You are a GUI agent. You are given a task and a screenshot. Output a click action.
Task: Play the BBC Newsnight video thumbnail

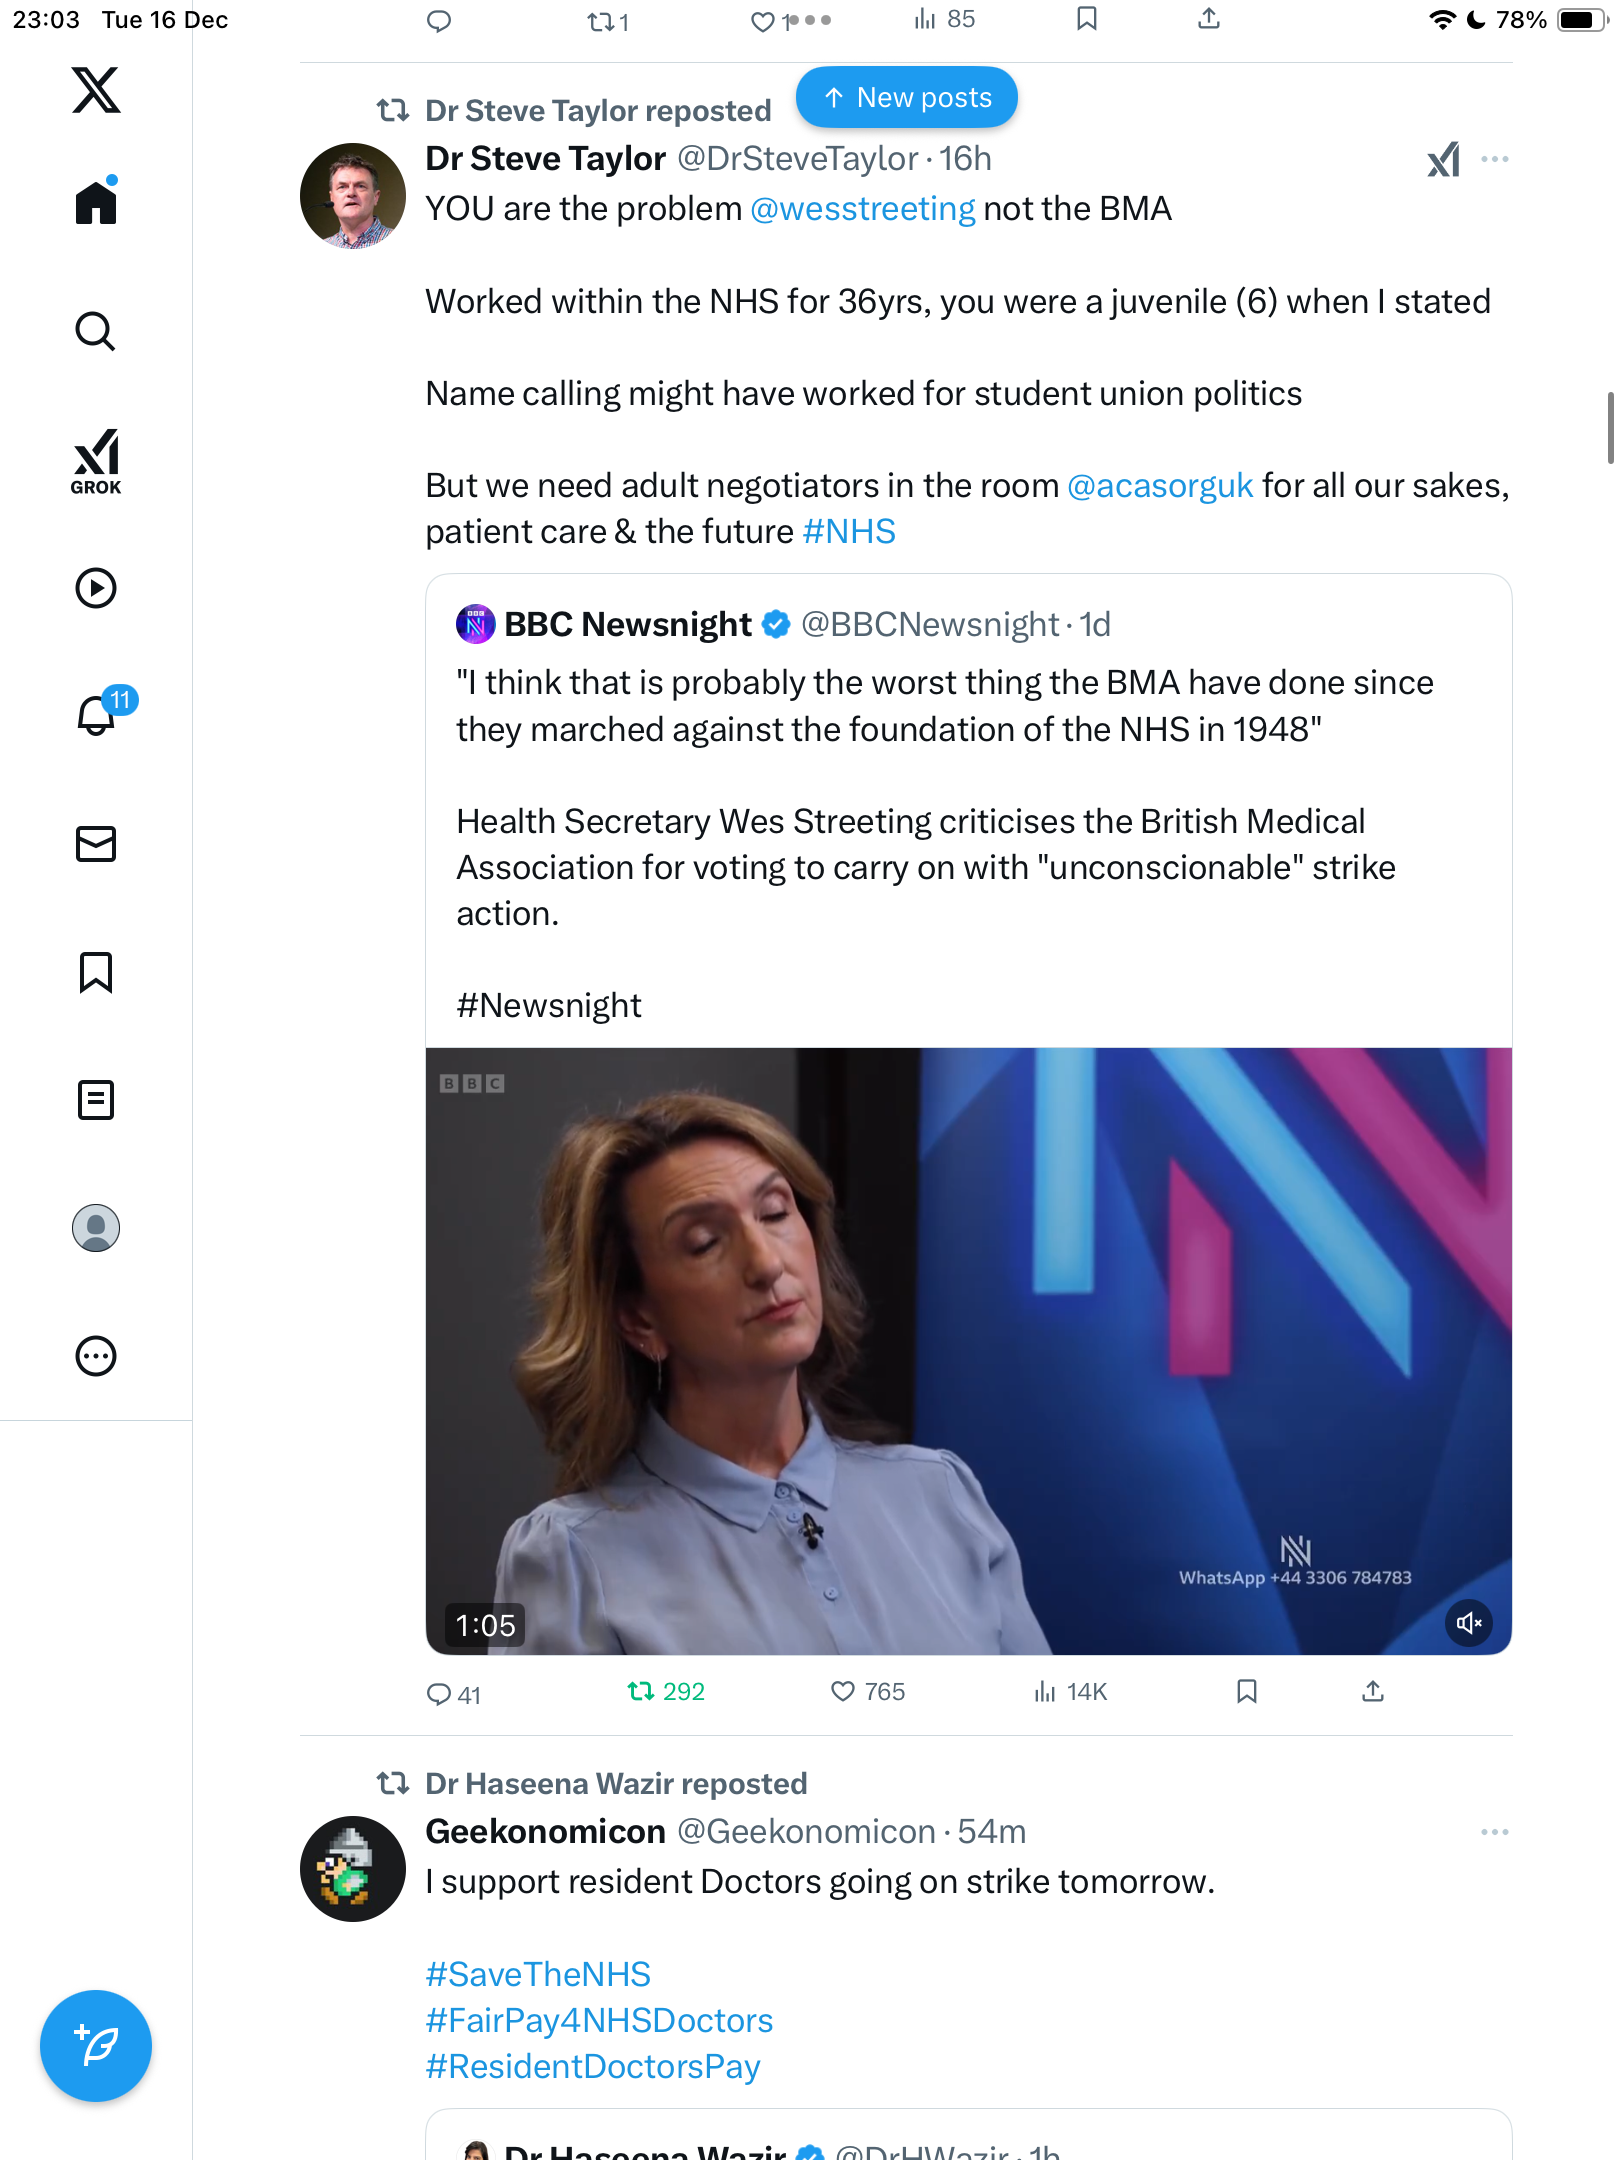(x=968, y=1350)
